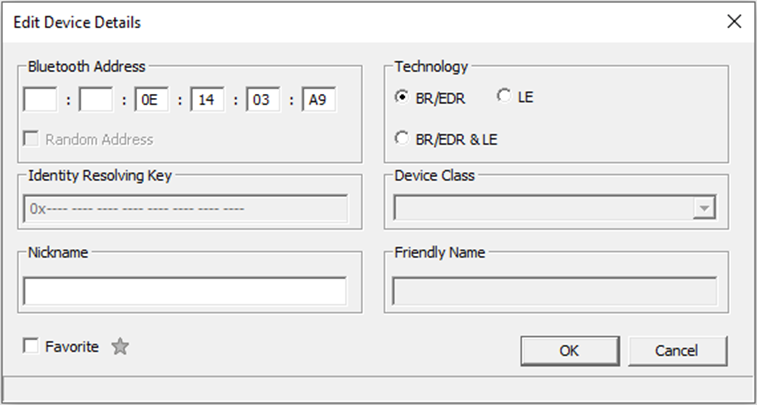Click the Edit Device Details title text
The width and height of the screenshot is (757, 405).
click(x=77, y=22)
